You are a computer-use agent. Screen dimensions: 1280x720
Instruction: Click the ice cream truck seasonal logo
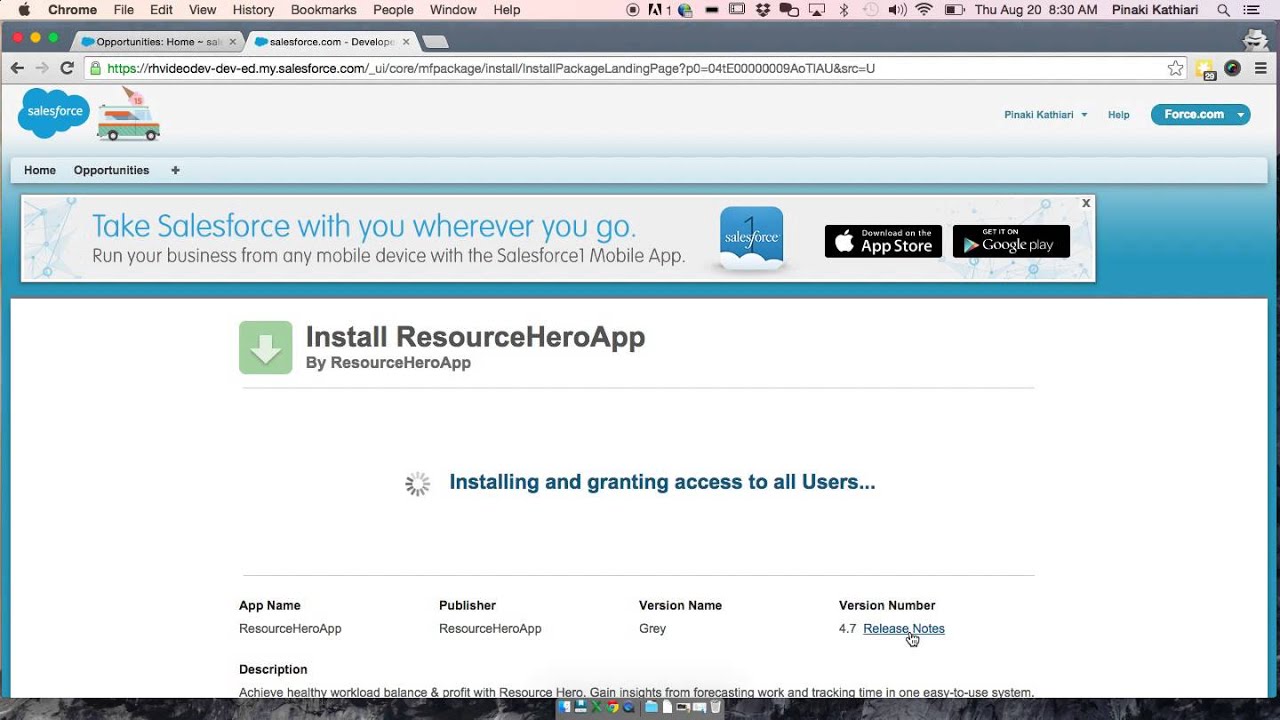coord(128,116)
